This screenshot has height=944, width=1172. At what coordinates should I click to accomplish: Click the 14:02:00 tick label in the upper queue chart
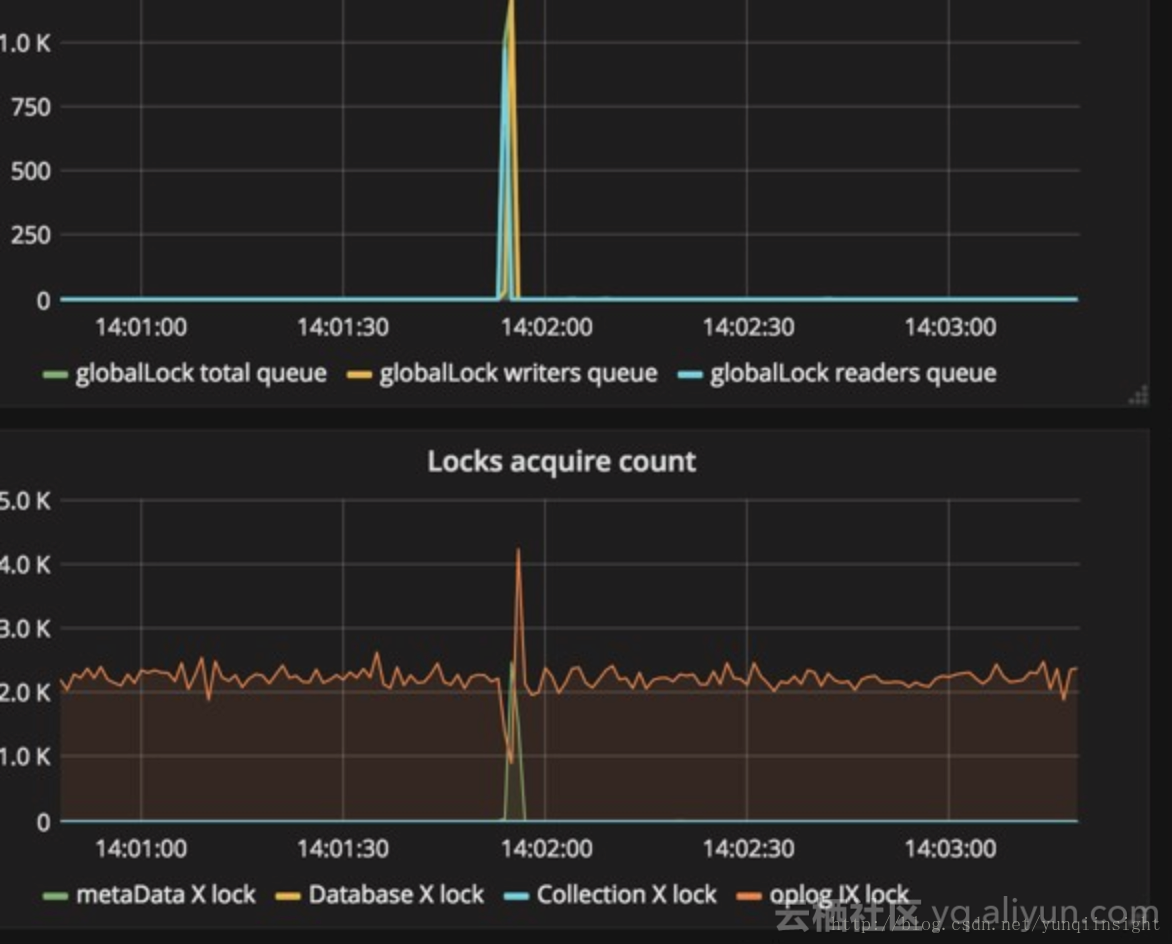[x=546, y=327]
